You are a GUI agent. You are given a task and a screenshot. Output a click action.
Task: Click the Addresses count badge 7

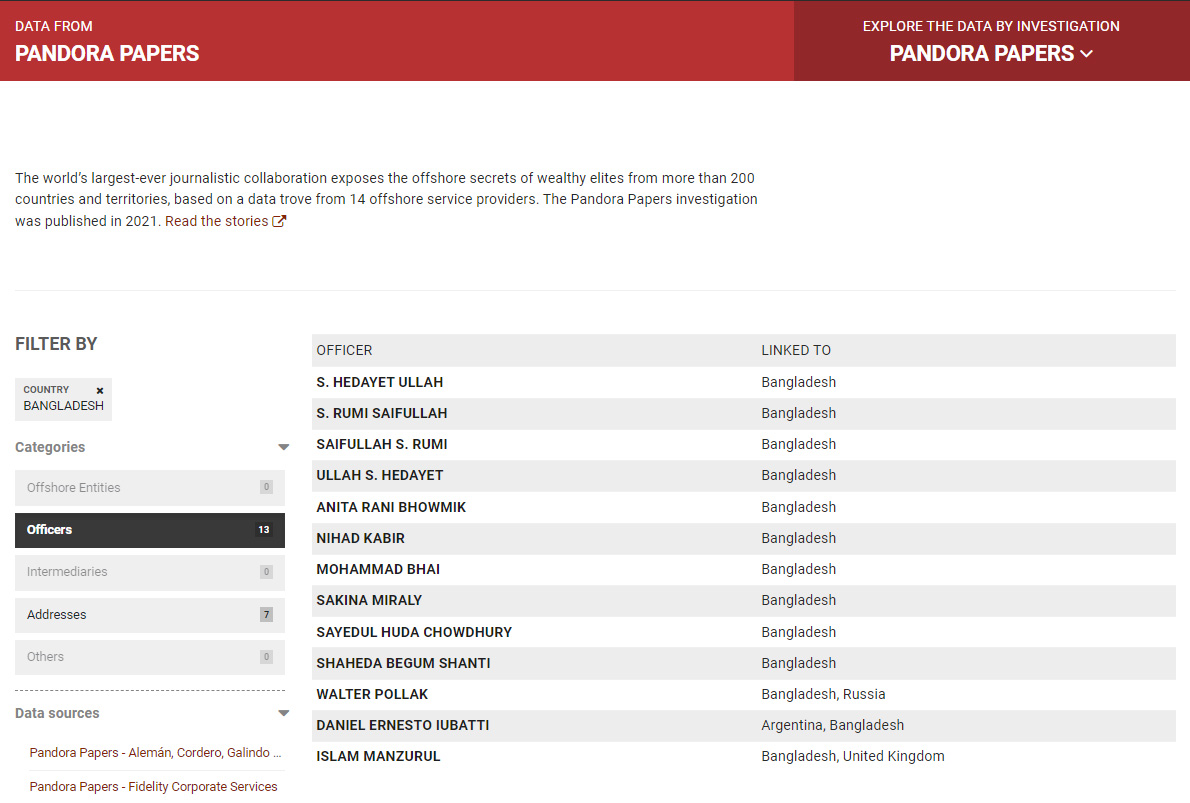pos(266,615)
